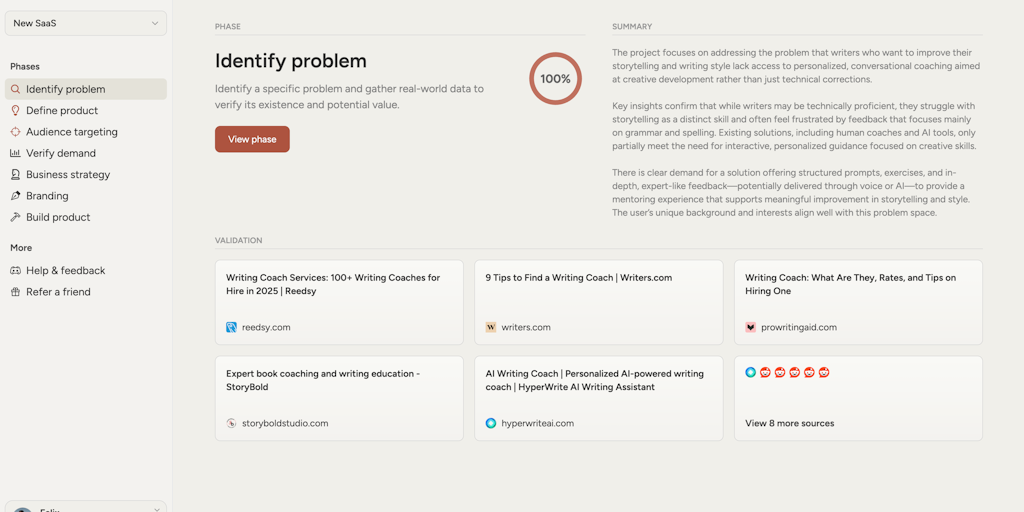Click the 100% progress ring
This screenshot has height=512, width=1024.
[x=555, y=79]
